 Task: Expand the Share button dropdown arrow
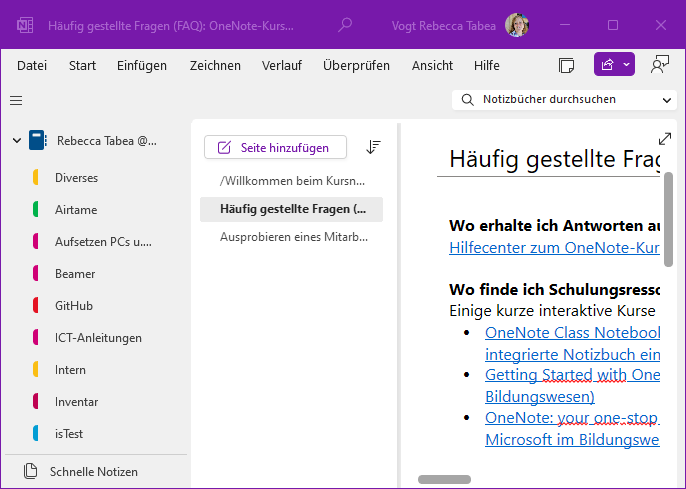click(x=627, y=65)
